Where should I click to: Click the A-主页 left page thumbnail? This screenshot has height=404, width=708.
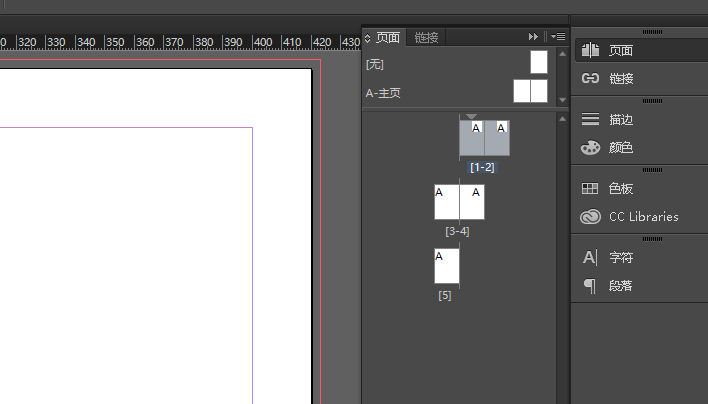pos(522,91)
